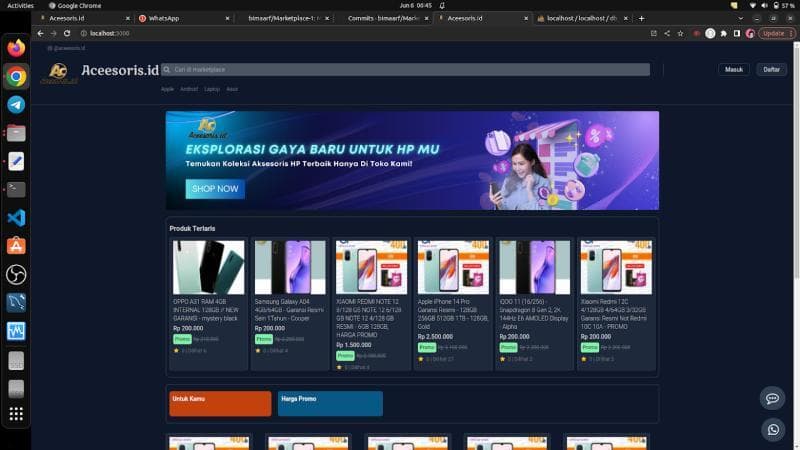Open the Chrome extensions puzzle icon
This screenshot has width=800, height=450.
coord(723,33)
